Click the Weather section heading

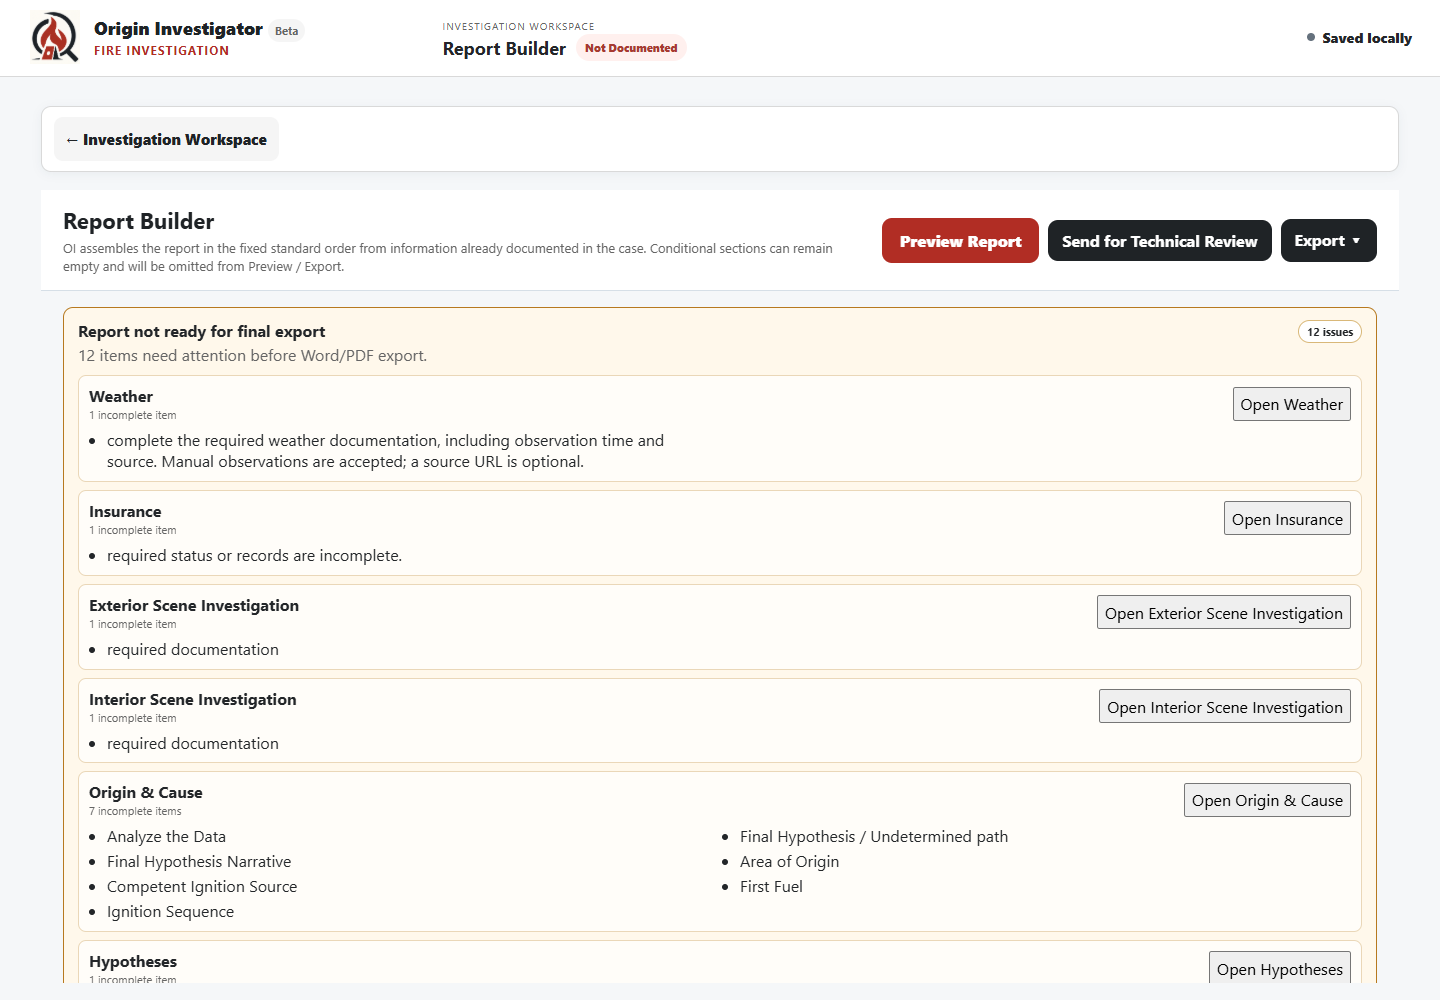121,397
